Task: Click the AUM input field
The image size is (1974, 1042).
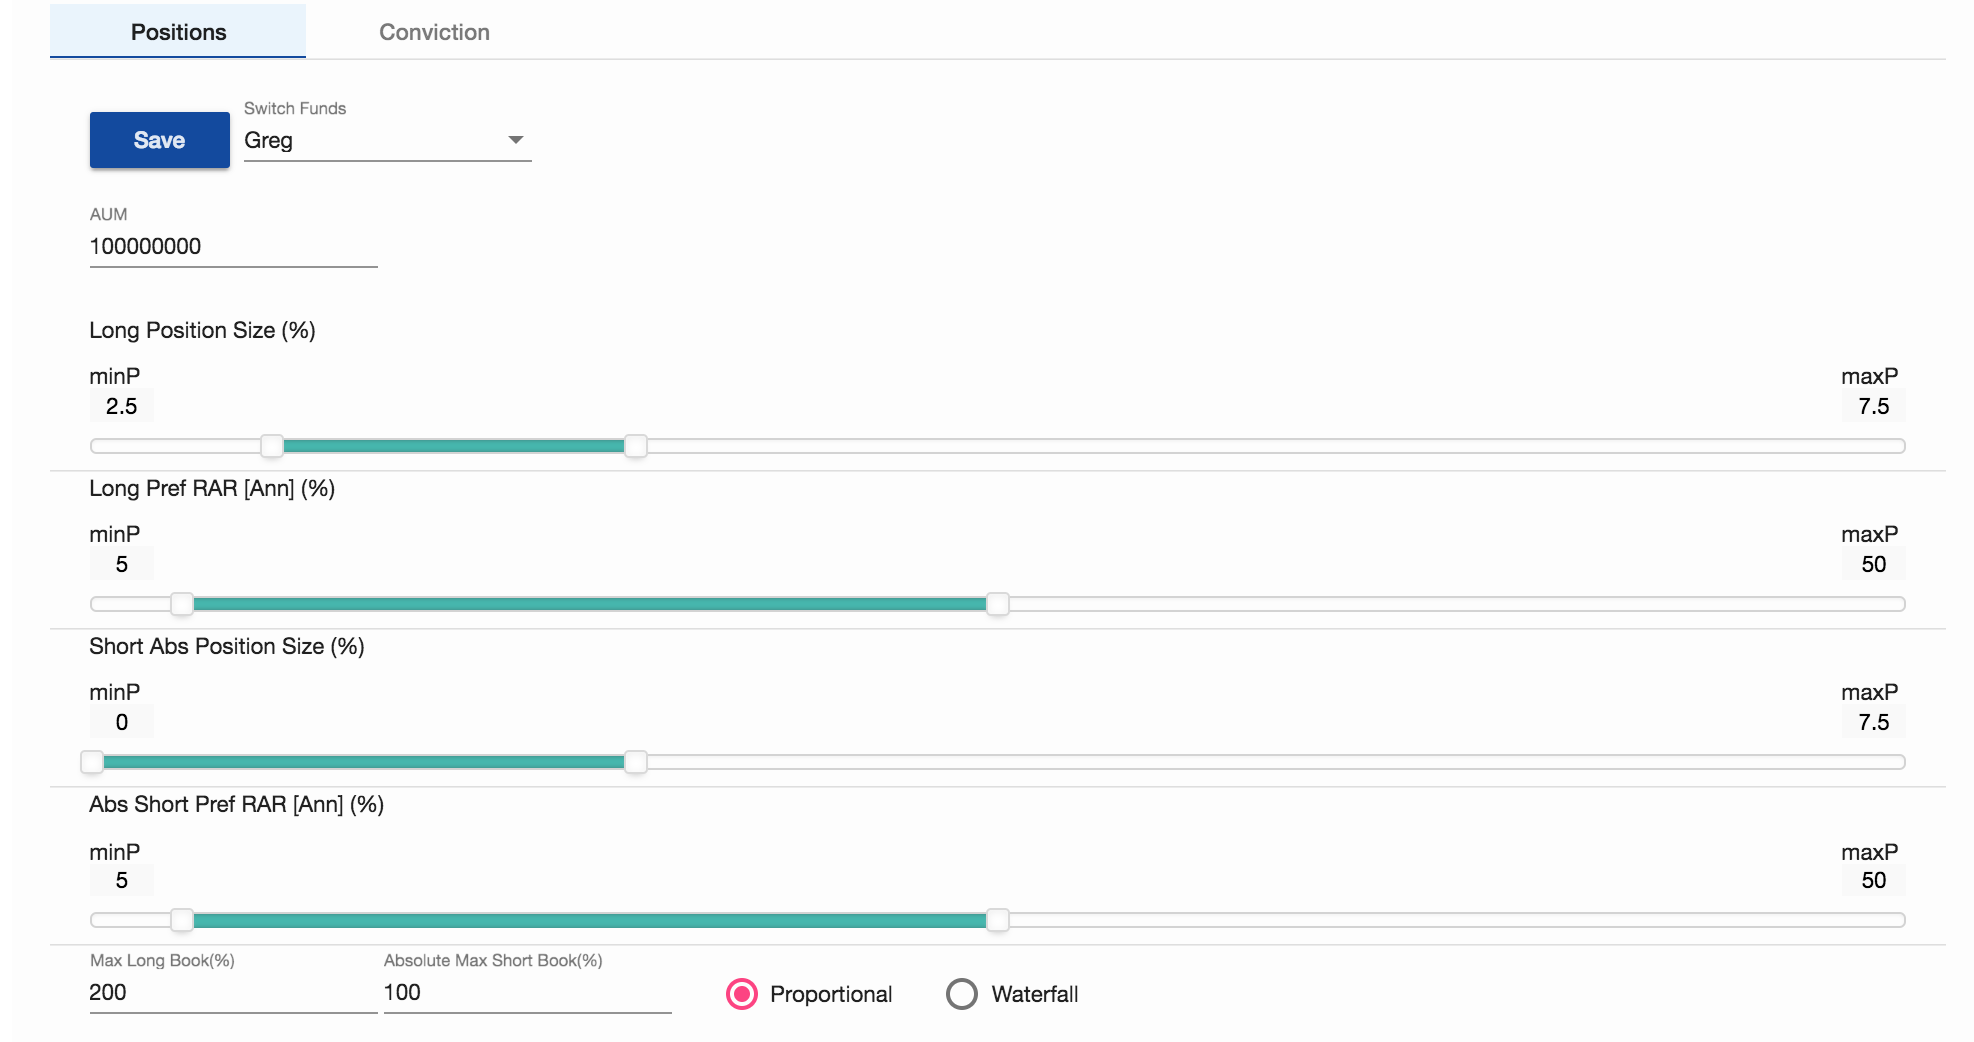Action: click(x=234, y=246)
